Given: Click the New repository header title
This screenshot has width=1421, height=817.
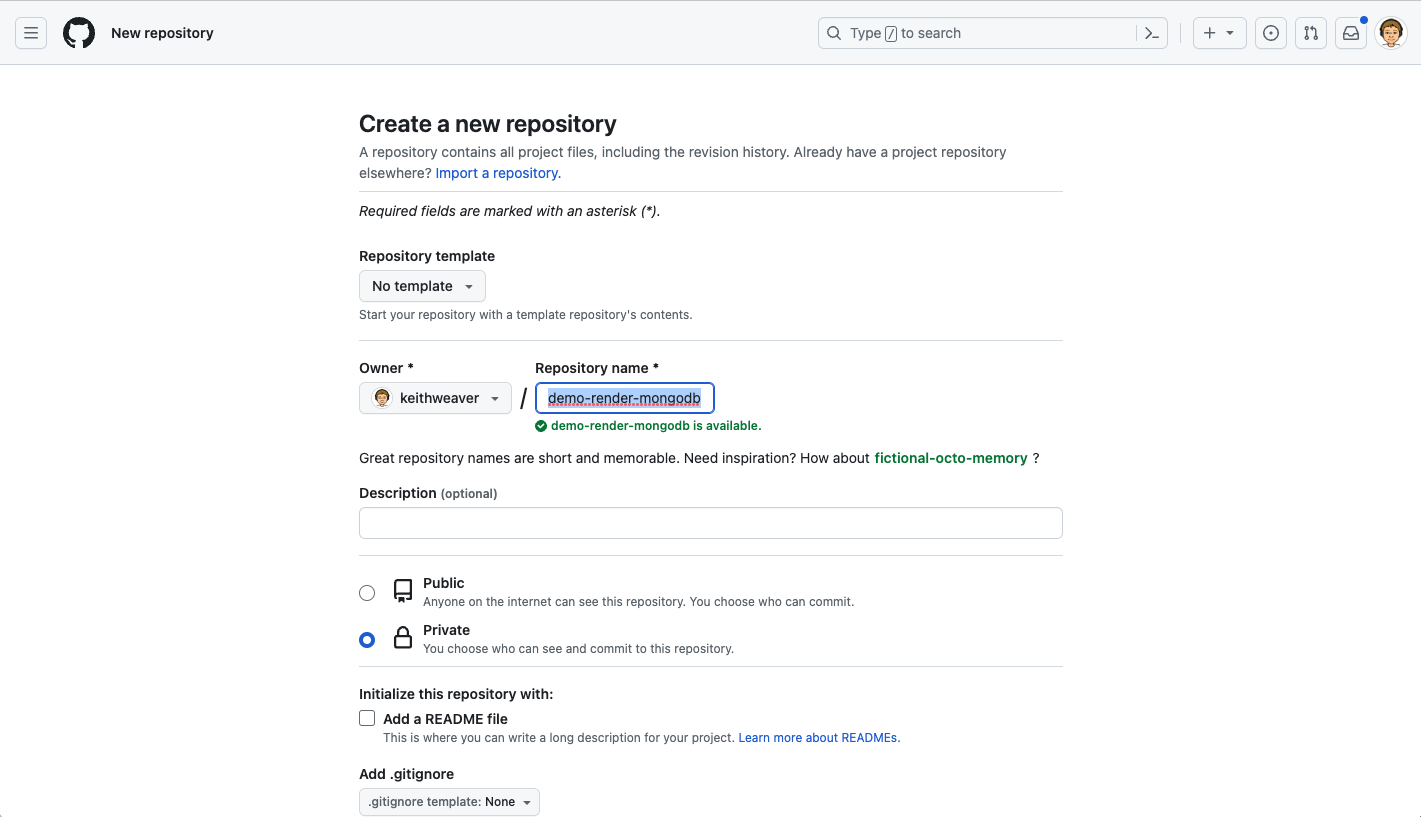Looking at the screenshot, I should 162,33.
